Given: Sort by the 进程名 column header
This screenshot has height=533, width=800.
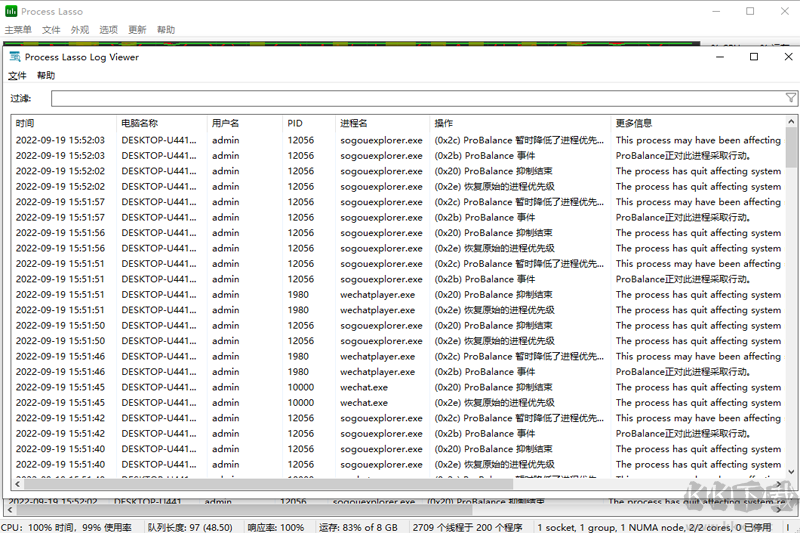Looking at the screenshot, I should point(383,123).
